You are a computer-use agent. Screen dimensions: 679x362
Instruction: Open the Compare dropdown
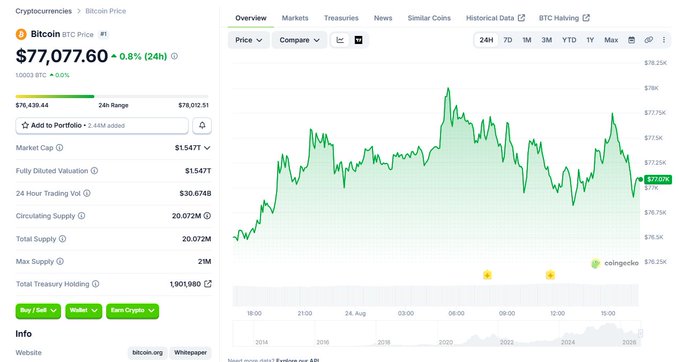point(299,40)
